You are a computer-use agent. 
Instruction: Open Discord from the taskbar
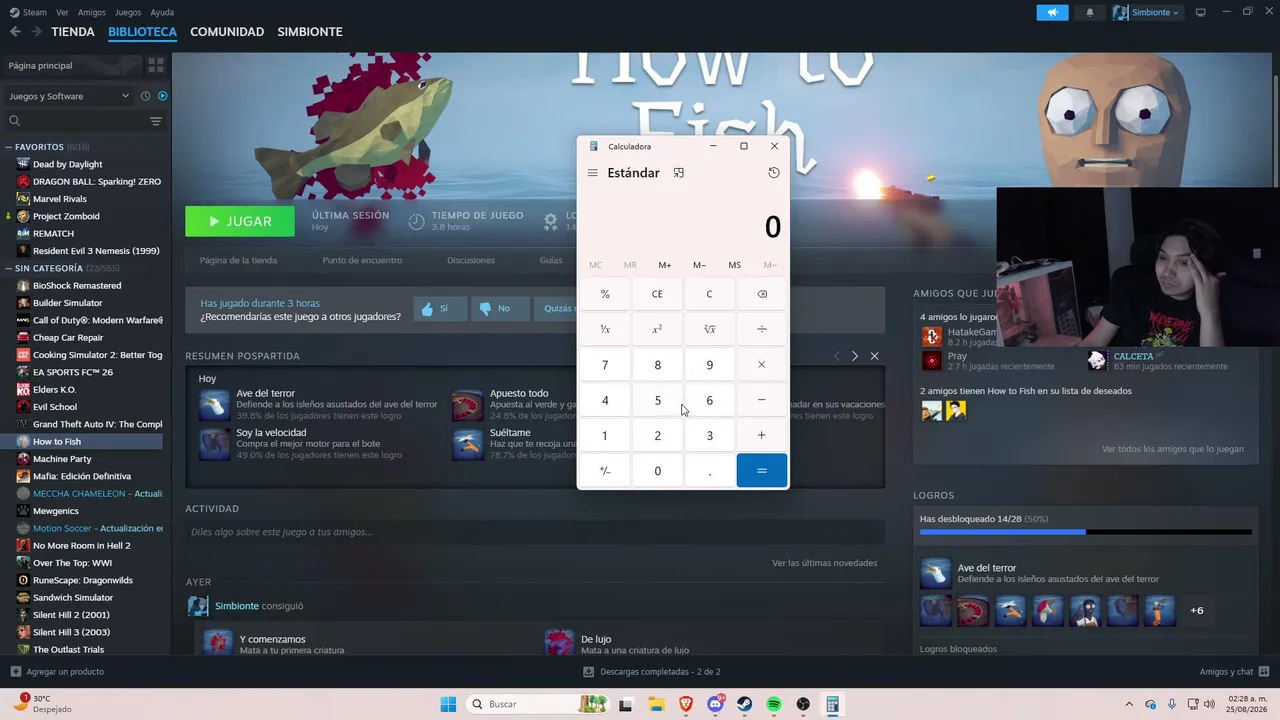click(715, 704)
